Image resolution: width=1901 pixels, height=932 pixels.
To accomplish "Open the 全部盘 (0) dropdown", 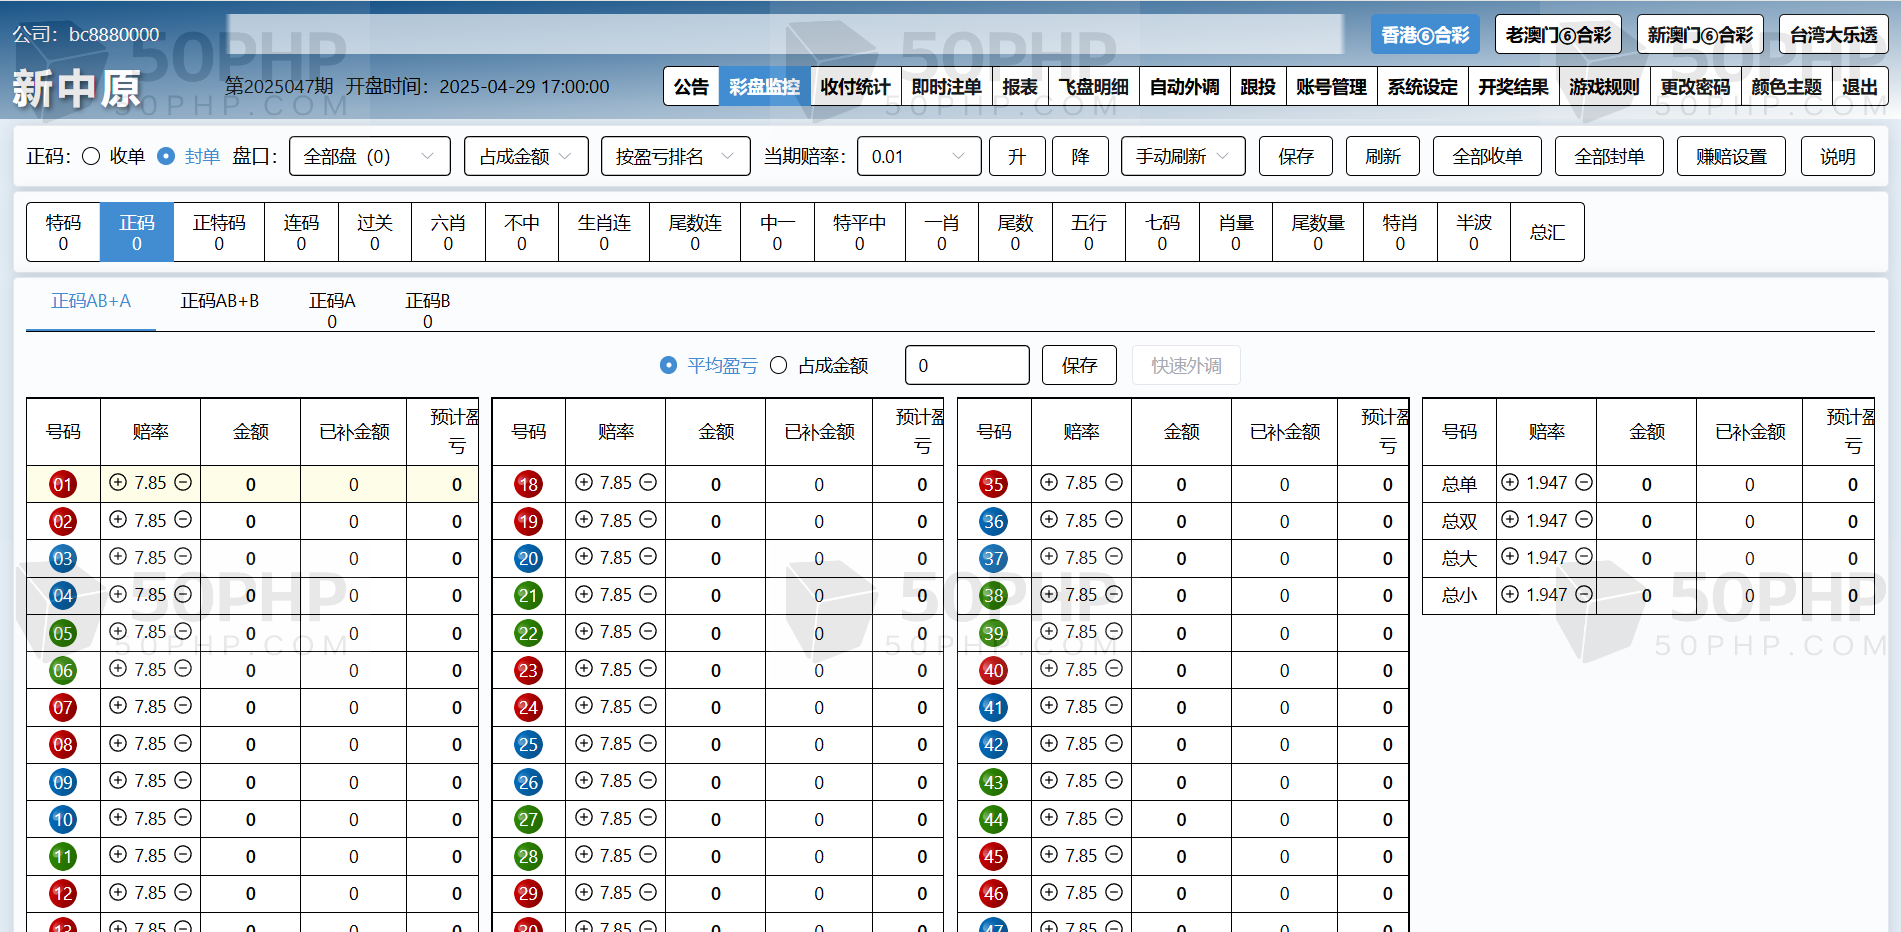I will point(369,156).
